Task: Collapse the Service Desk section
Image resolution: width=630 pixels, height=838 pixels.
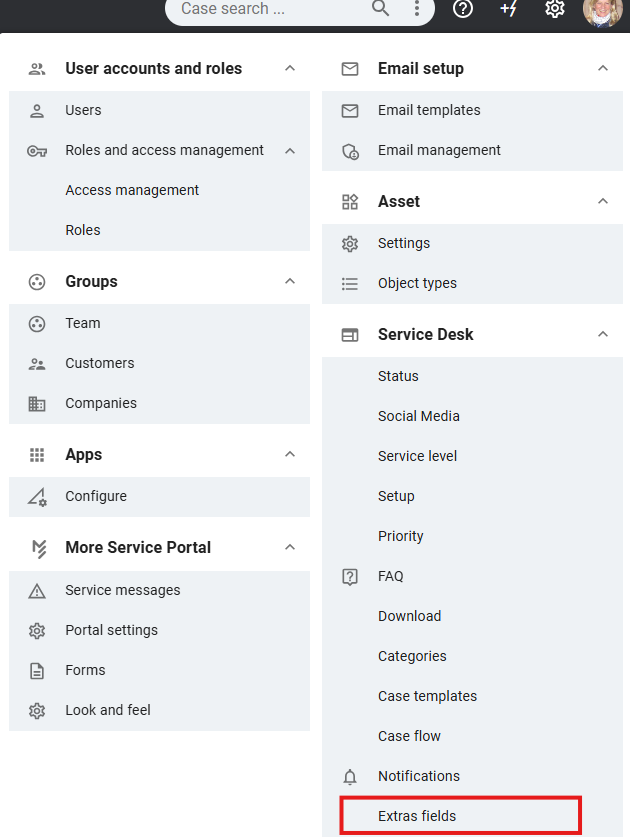Action: [603, 335]
